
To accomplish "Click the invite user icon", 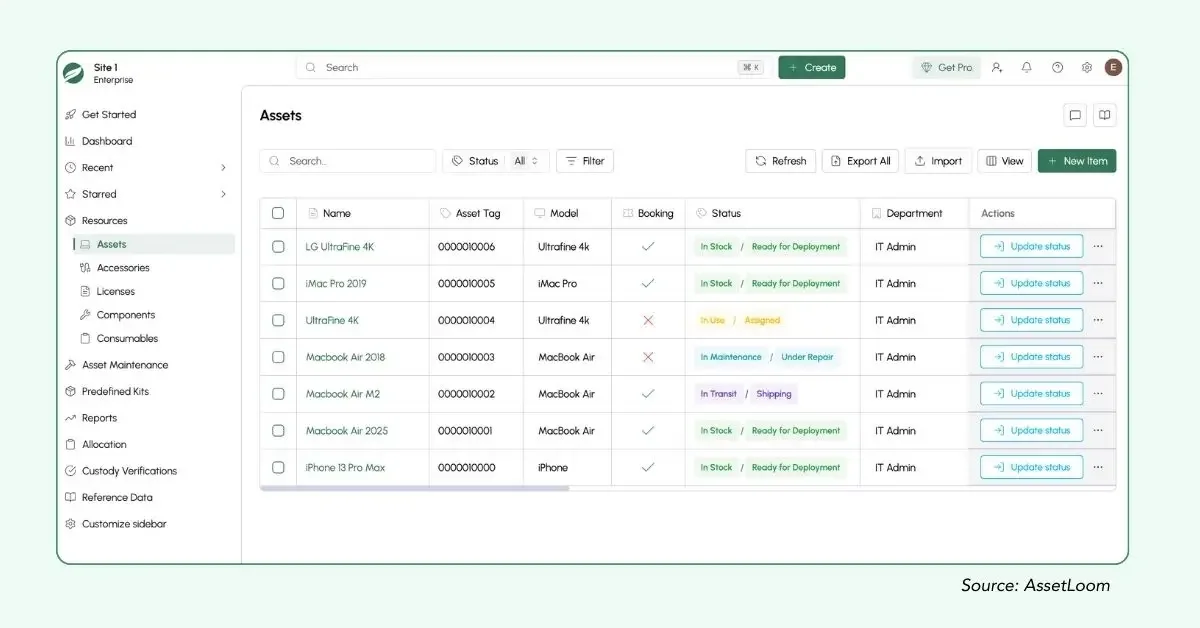I will (x=996, y=68).
